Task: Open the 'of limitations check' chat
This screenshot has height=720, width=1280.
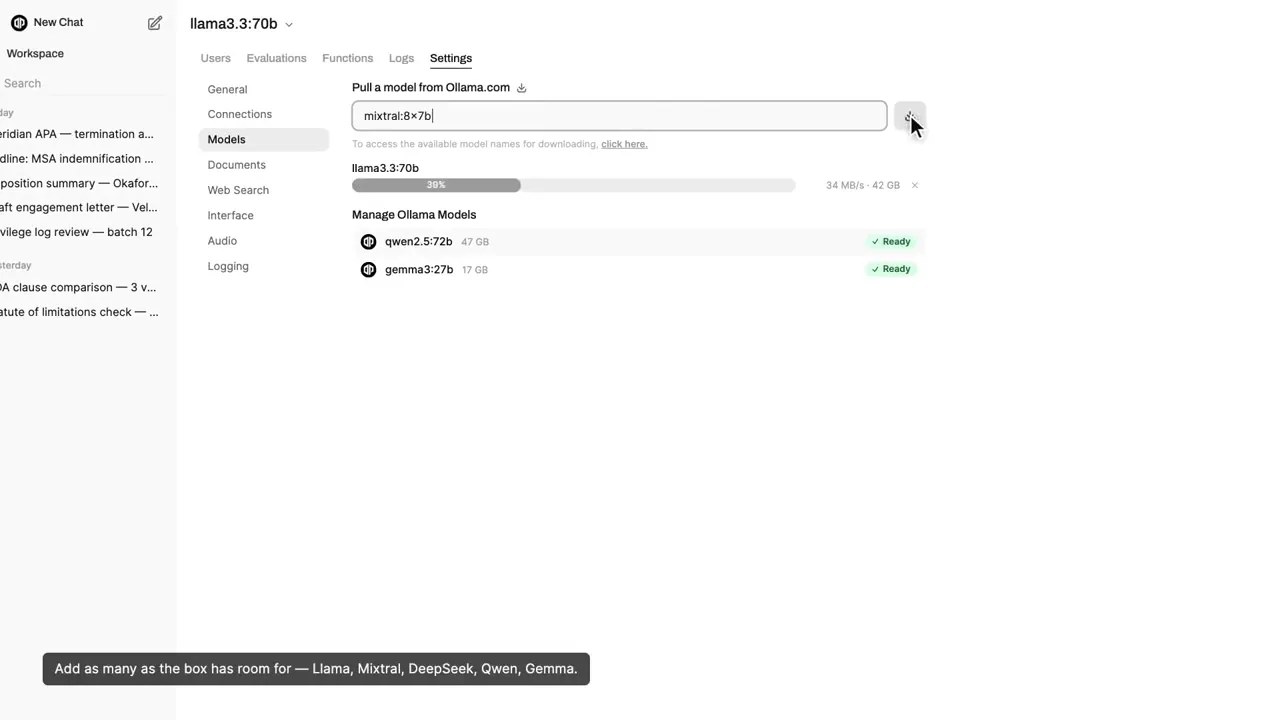Action: click(78, 312)
